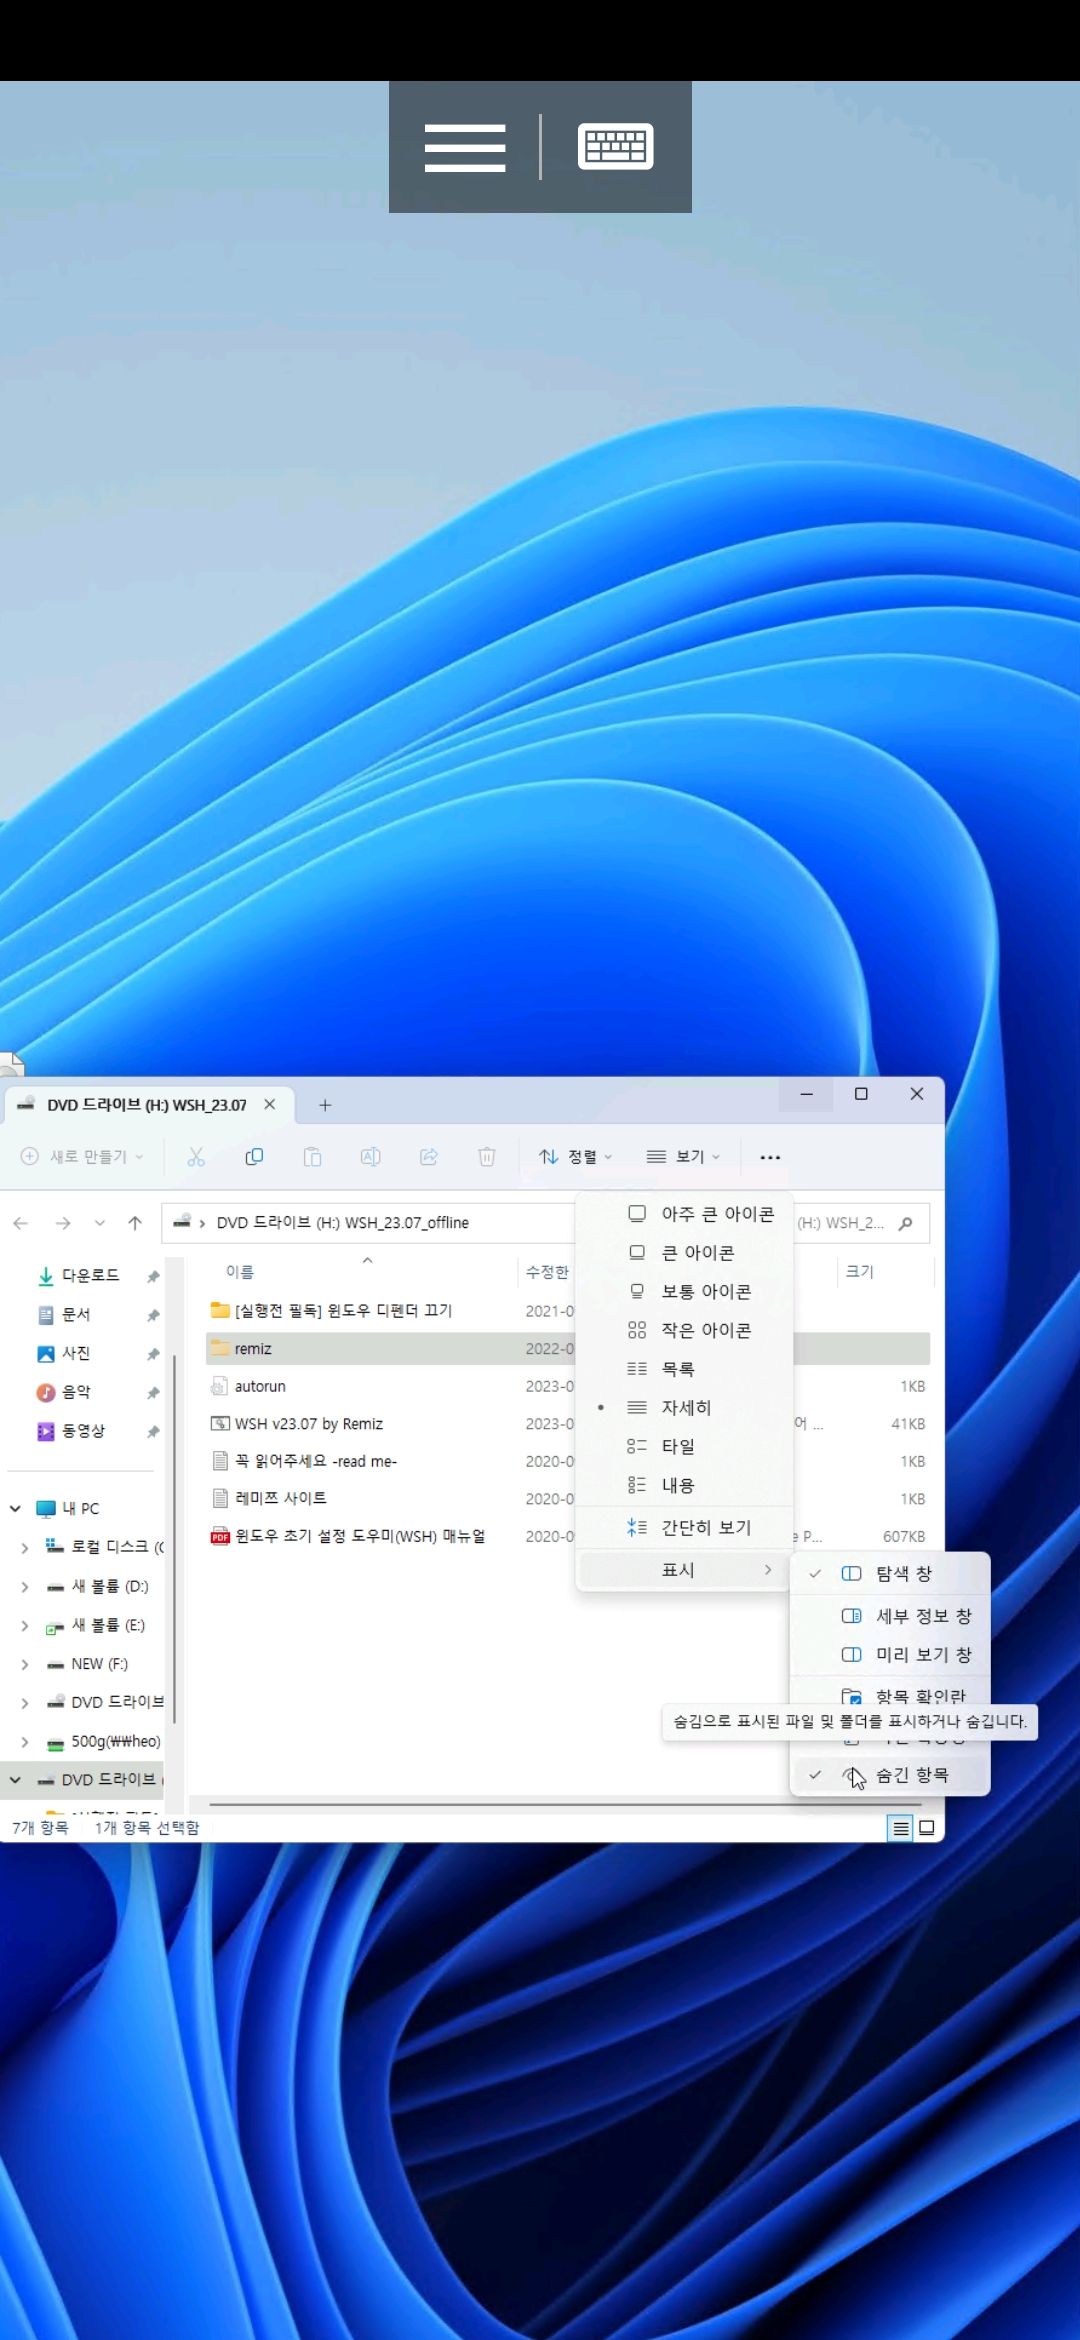Select the autorun file in list
Screen dimensions: 1080x2340
pos(259,1386)
